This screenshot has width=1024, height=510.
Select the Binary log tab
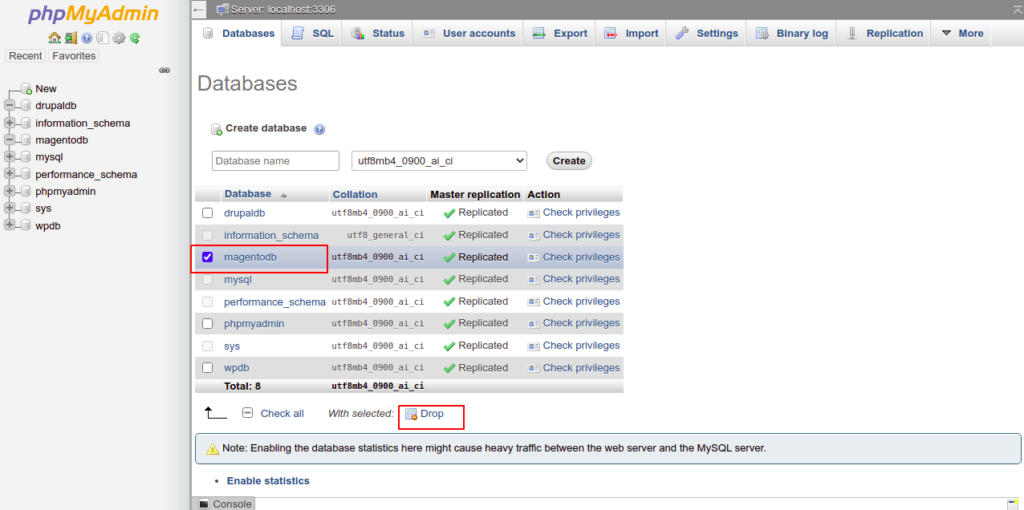click(x=791, y=33)
